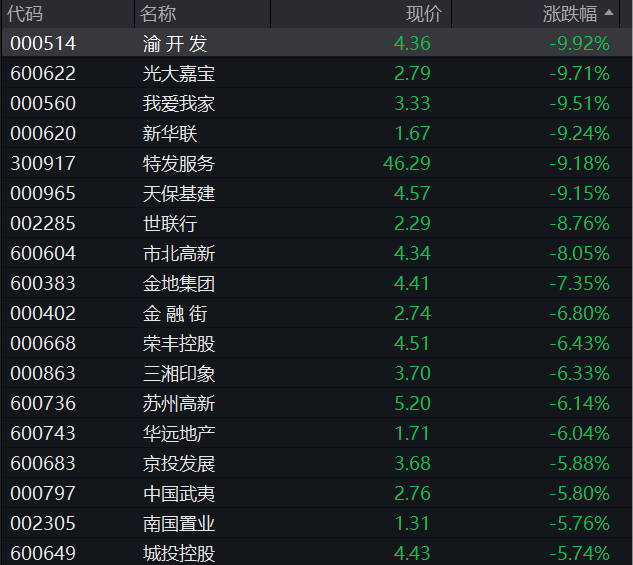Select stock code 000863
This screenshot has height=565, width=633.
click(x=43, y=373)
